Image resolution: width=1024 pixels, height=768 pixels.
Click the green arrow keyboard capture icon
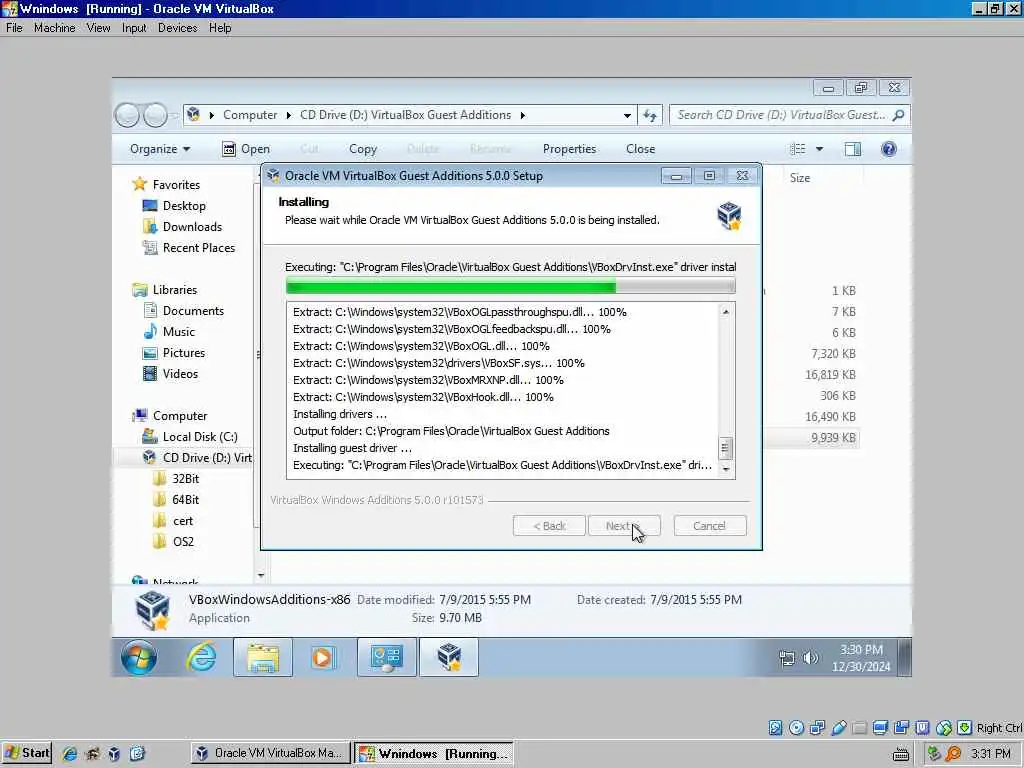[965, 728]
